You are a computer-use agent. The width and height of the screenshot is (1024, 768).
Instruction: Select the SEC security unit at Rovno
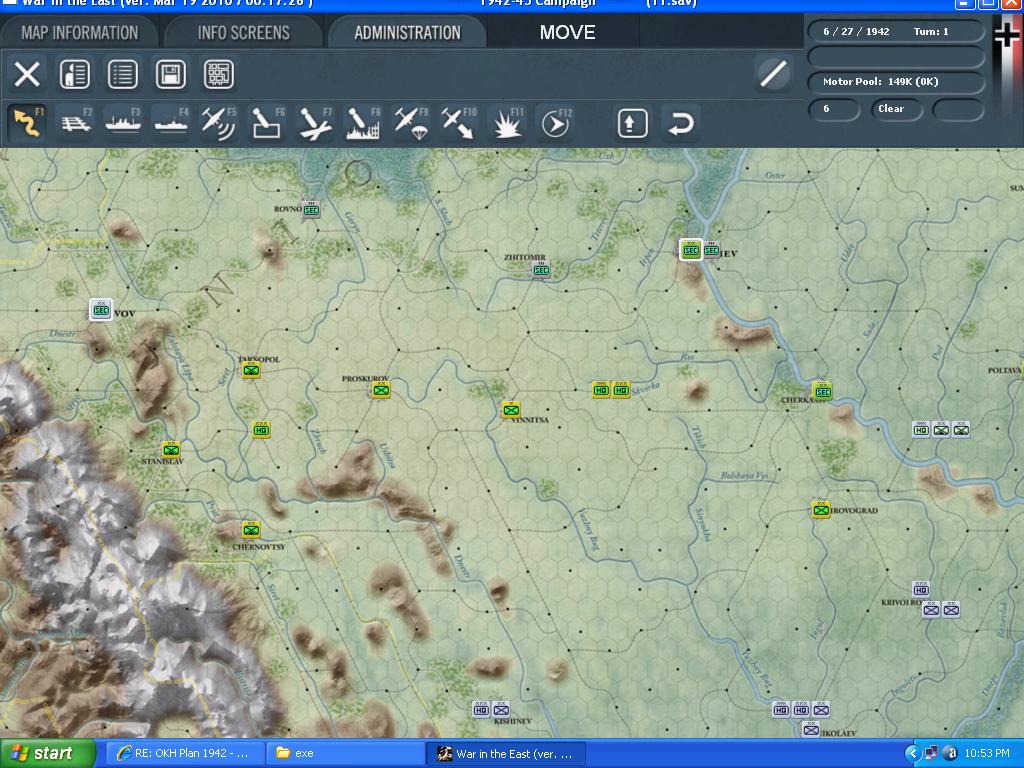tap(311, 210)
